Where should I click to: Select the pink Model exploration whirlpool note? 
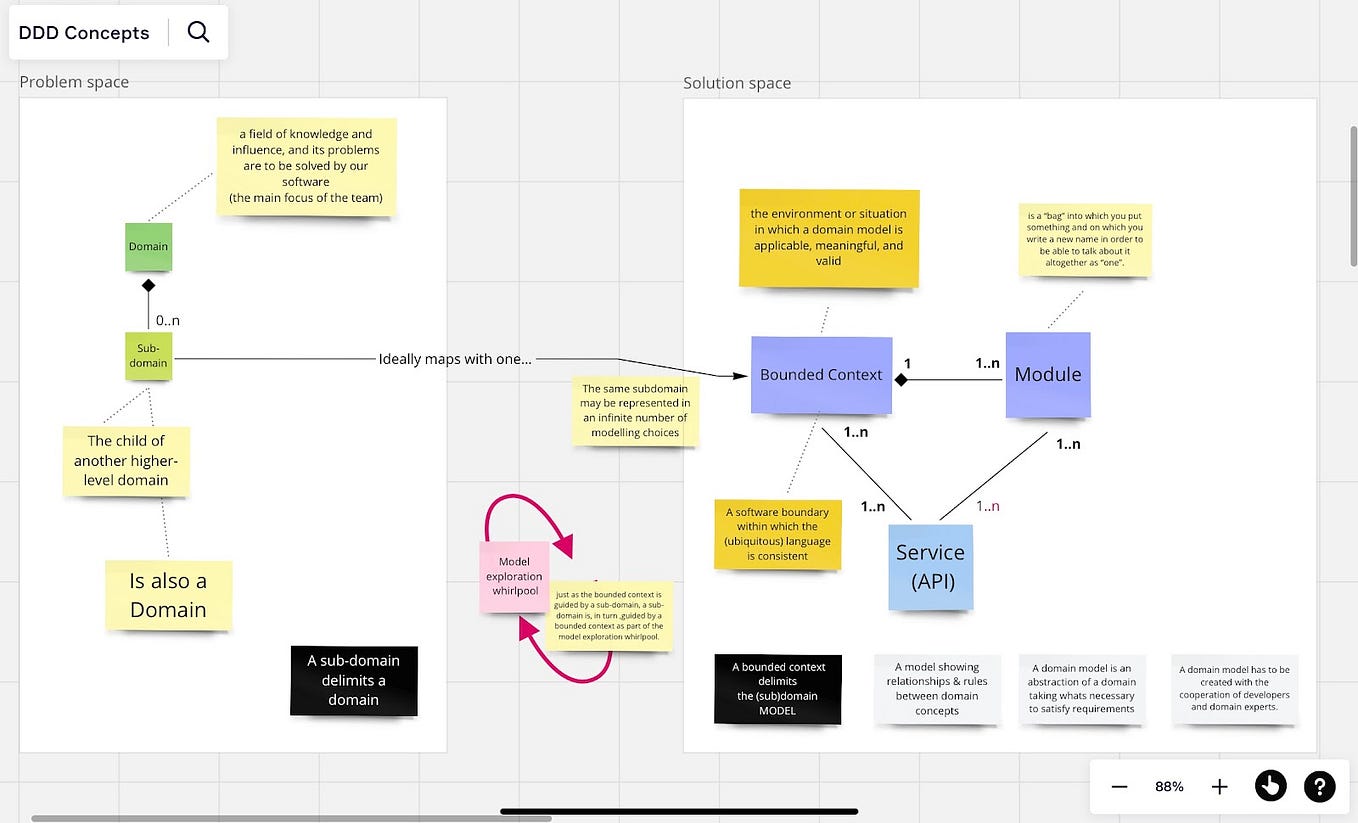[x=513, y=576]
